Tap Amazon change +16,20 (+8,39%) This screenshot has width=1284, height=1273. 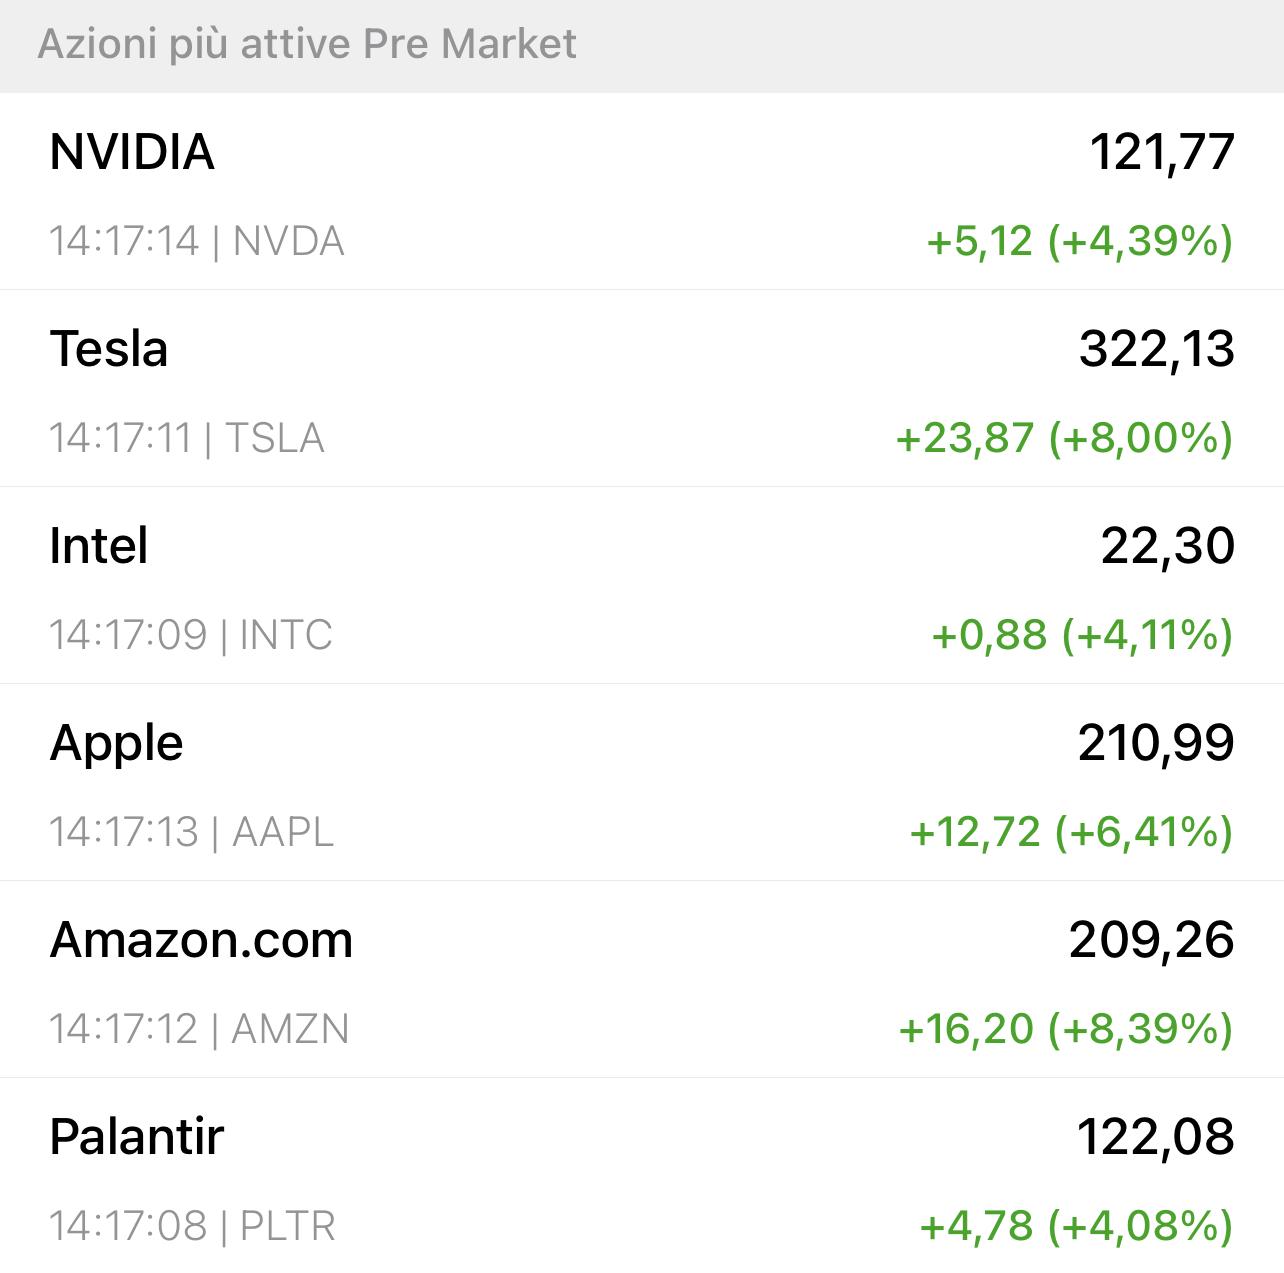coord(1067,1029)
